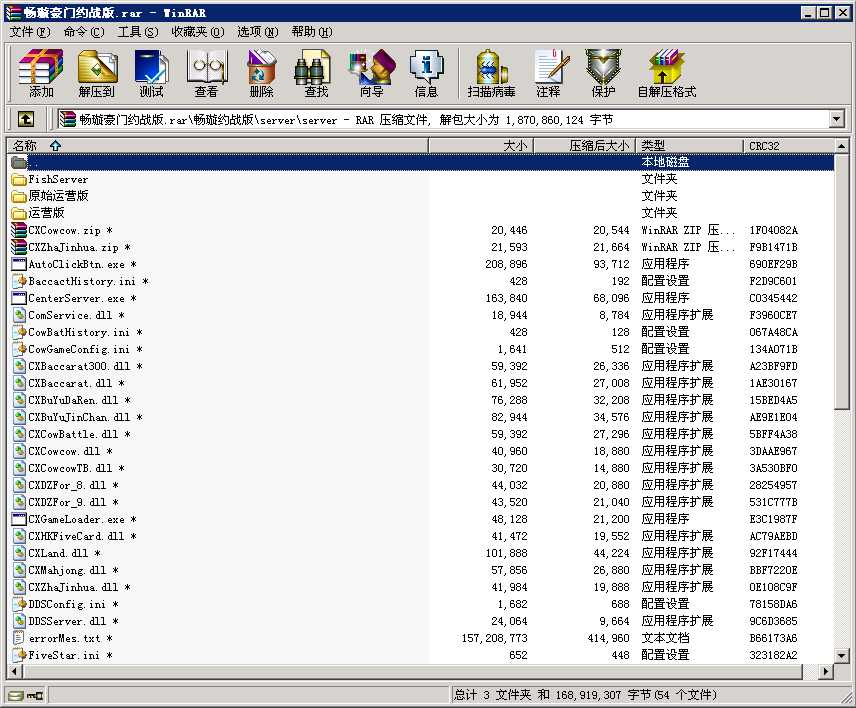Viewport: 856px width, 708px height.
Task: Select the CXZhaJinhua.zip archive icon
Action: 19,247
